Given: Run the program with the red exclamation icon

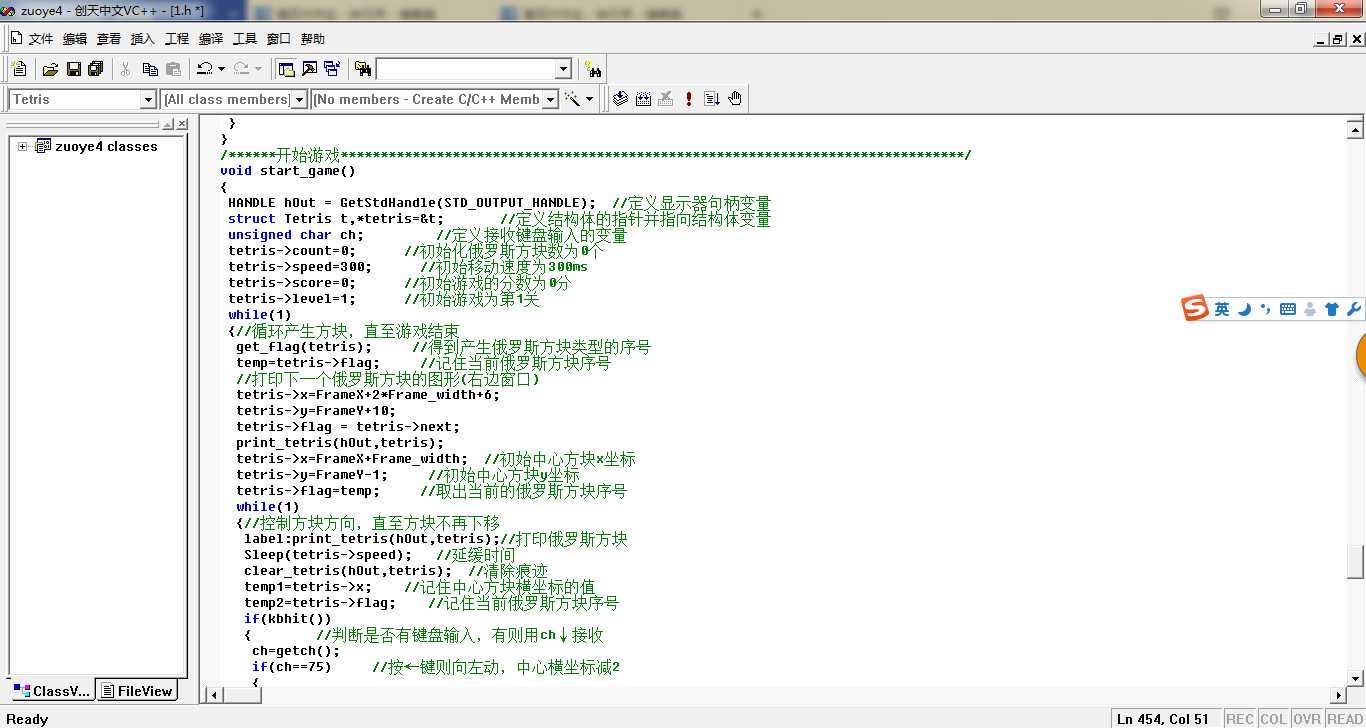Looking at the screenshot, I should coord(689,99).
